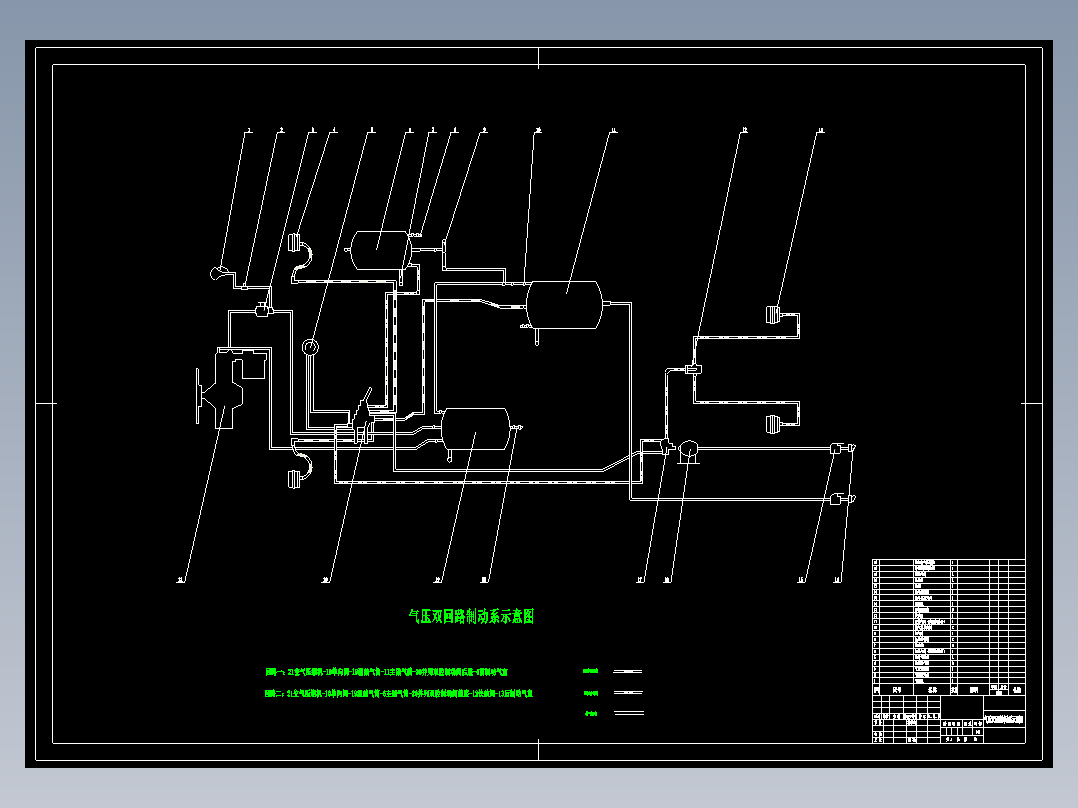Screen dimensions: 1078x808
Task: Click part number label 1 at top
Action: tap(250, 130)
